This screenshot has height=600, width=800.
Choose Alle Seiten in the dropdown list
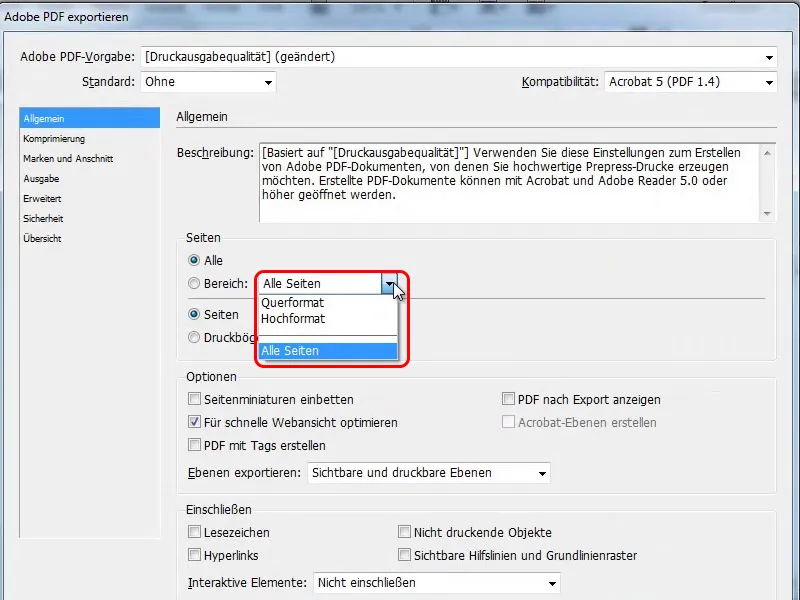pyautogui.click(x=328, y=351)
